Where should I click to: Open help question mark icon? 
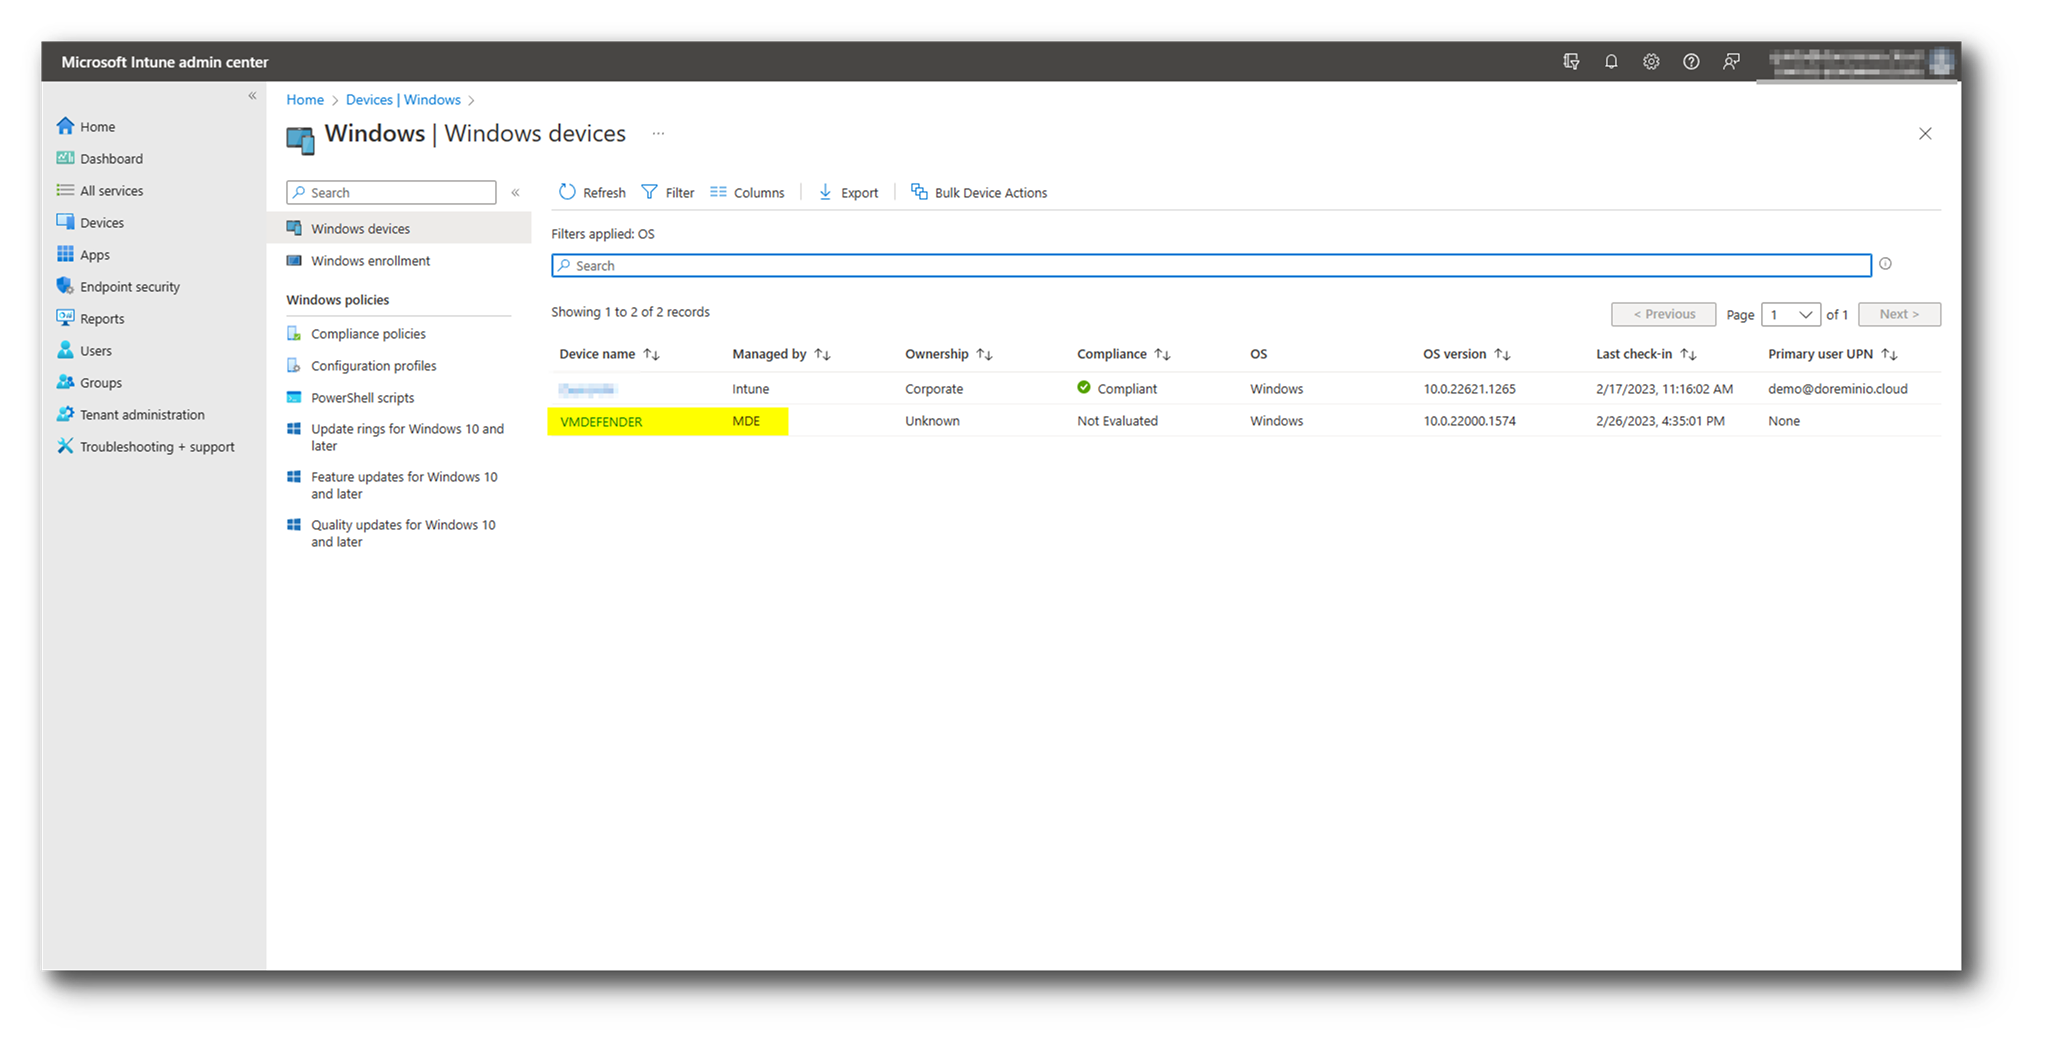(1691, 62)
